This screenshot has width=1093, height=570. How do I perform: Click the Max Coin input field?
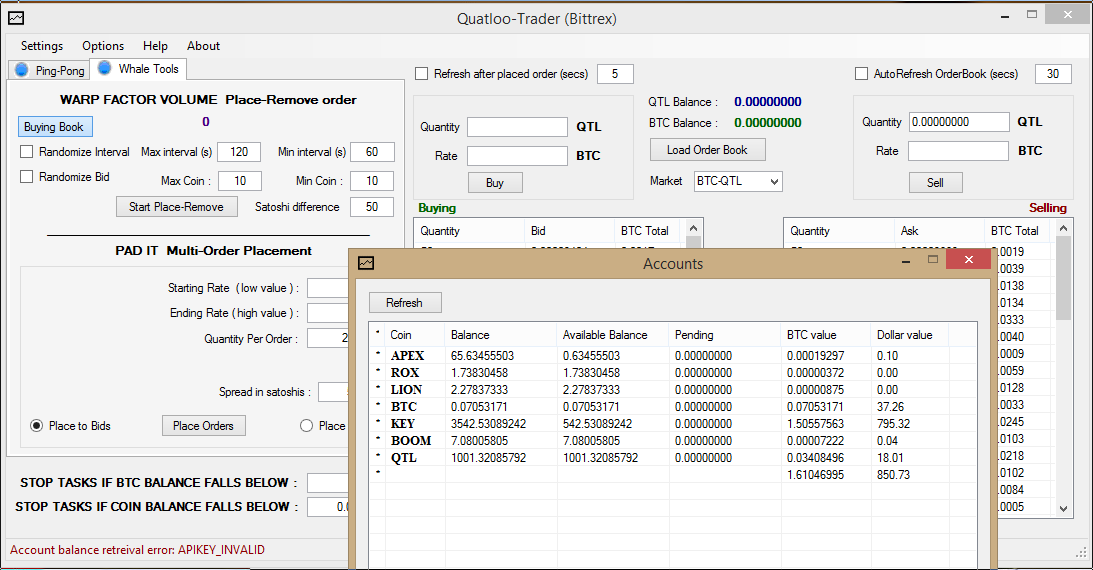[x=240, y=181]
